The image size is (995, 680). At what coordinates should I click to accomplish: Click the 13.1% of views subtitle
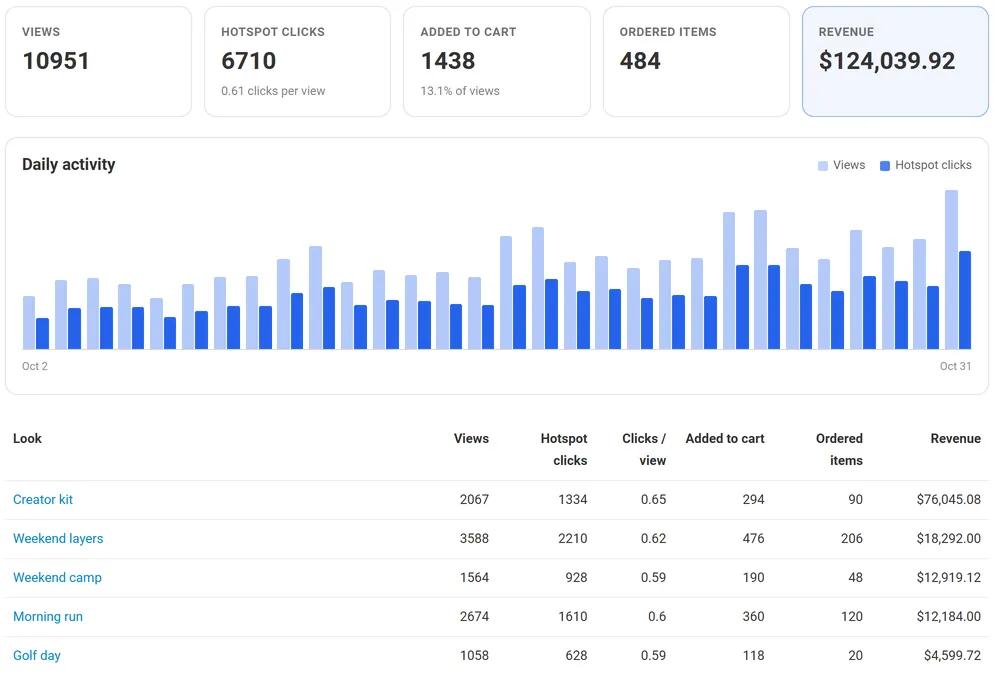pos(459,91)
